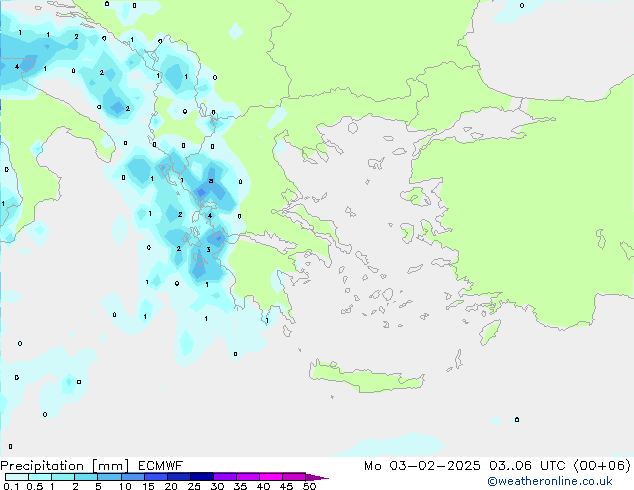The image size is (634, 490).
Task: Click the '40' legend scale label
Action: [263, 486]
